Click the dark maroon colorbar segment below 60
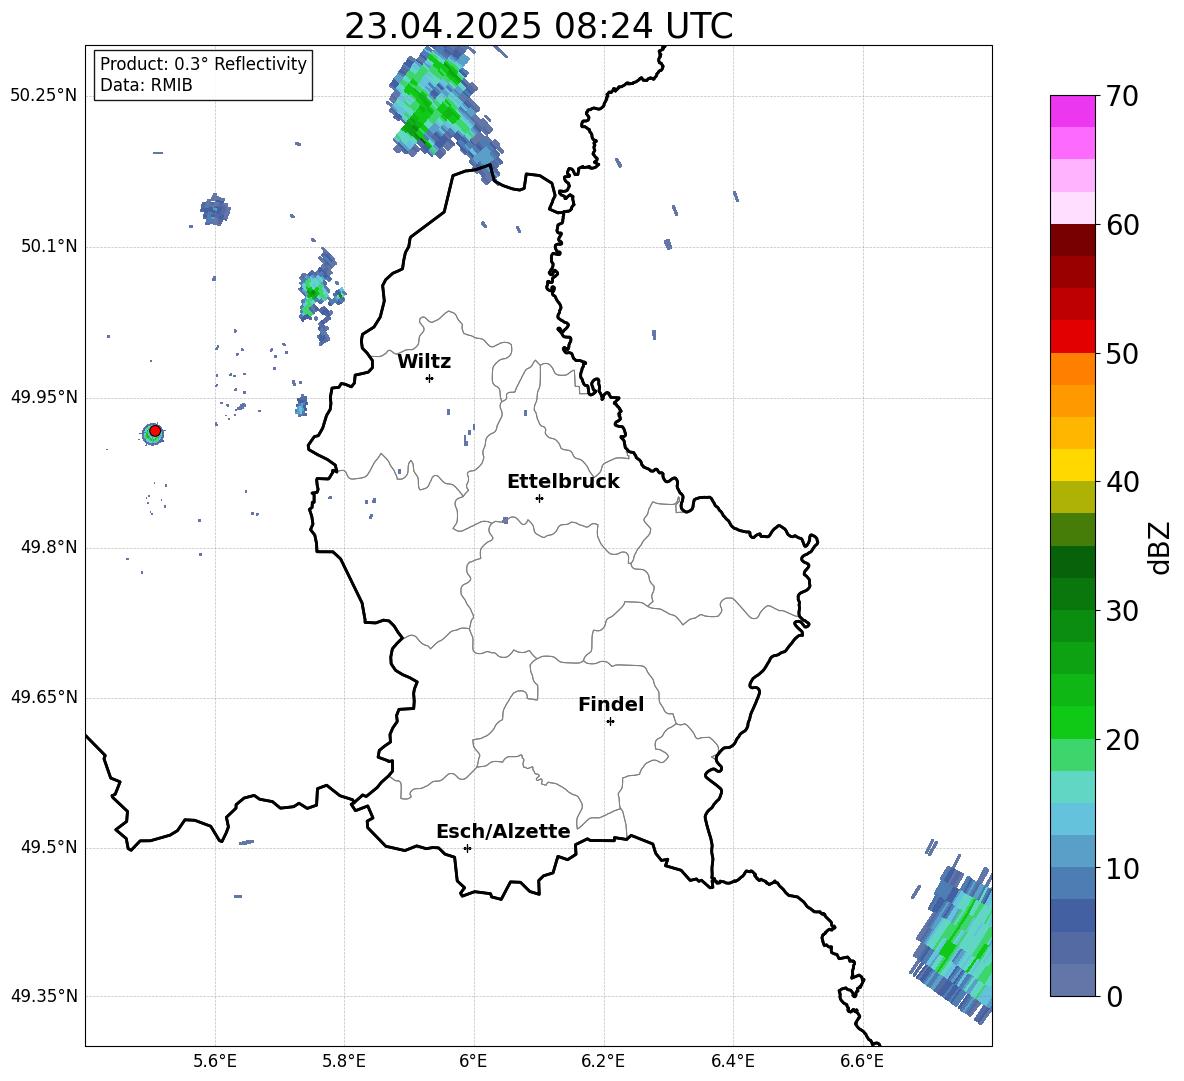1184x1081 pixels. pyautogui.click(x=1073, y=240)
